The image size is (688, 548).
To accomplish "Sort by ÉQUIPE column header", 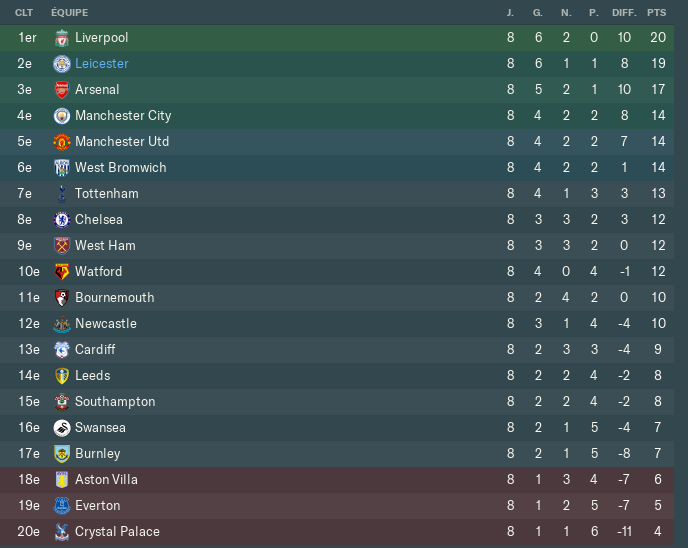I will pos(69,13).
